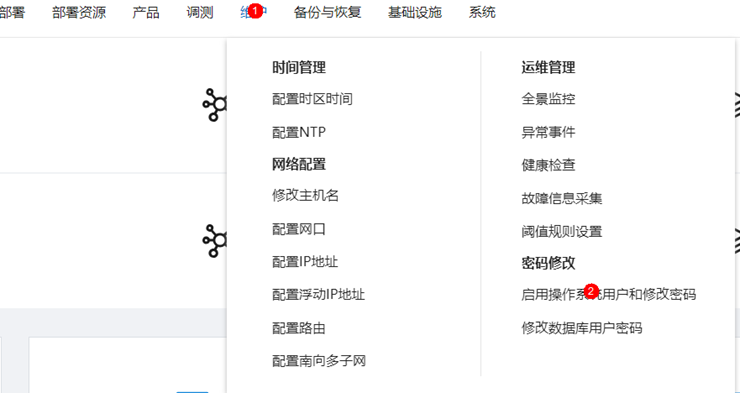Open 全景监控 under 运维管理
Viewport: 740px width, 393px height.
pos(548,99)
